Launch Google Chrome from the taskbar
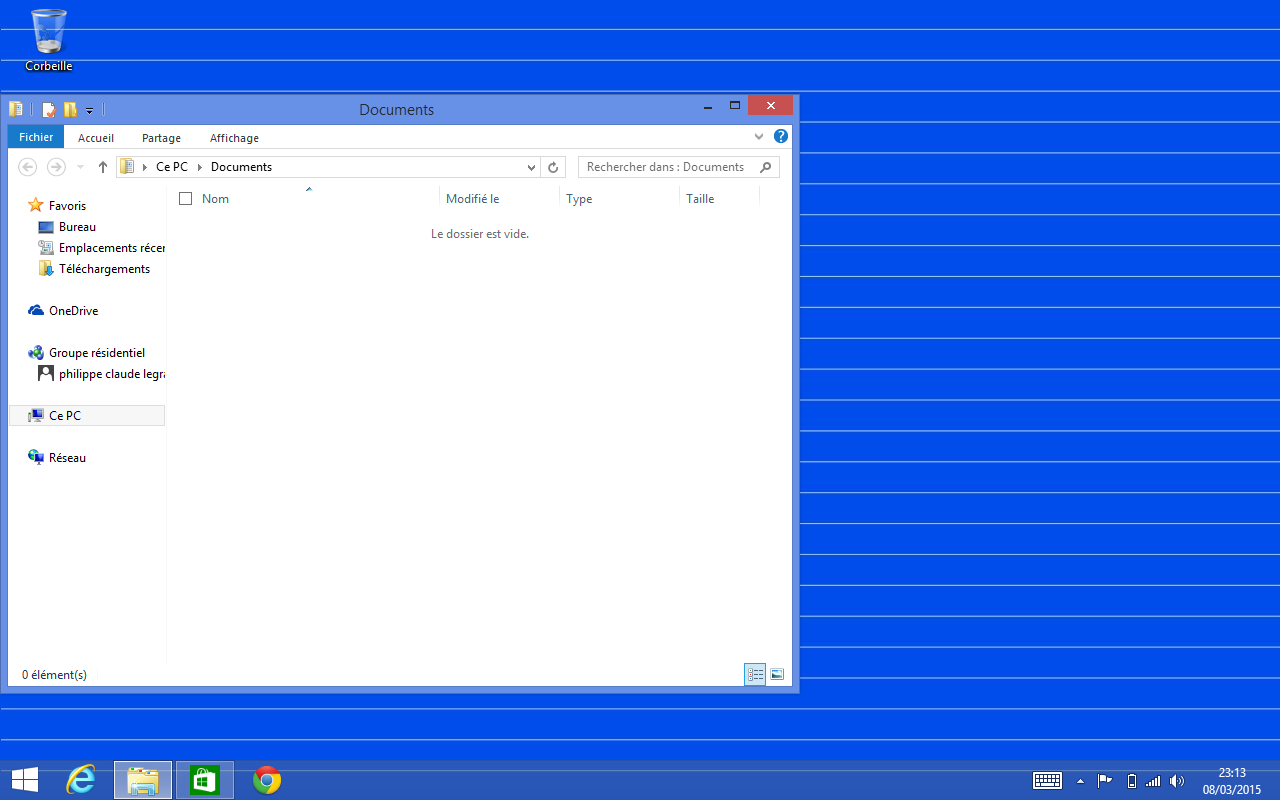Image resolution: width=1280 pixels, height=800 pixels. tap(267, 780)
